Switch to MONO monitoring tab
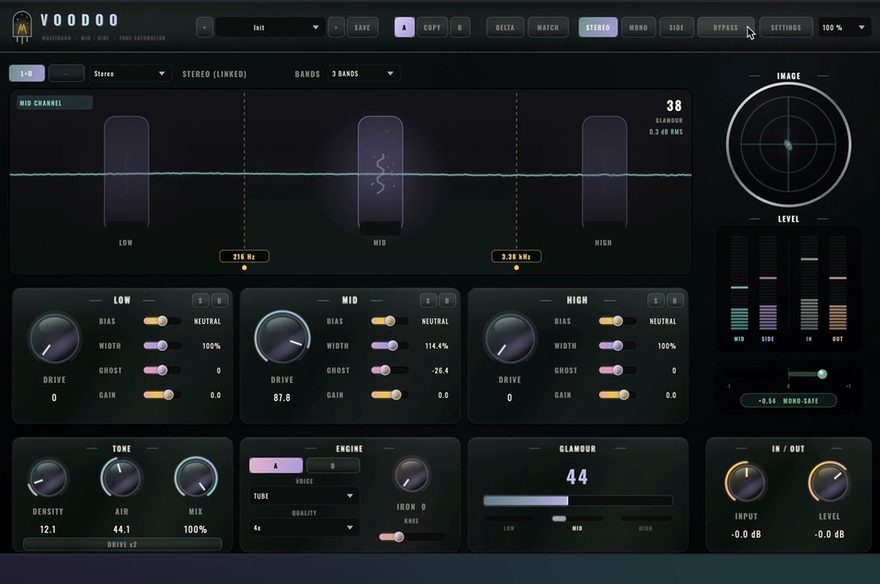Screen dimensions: 880x584 638,27
